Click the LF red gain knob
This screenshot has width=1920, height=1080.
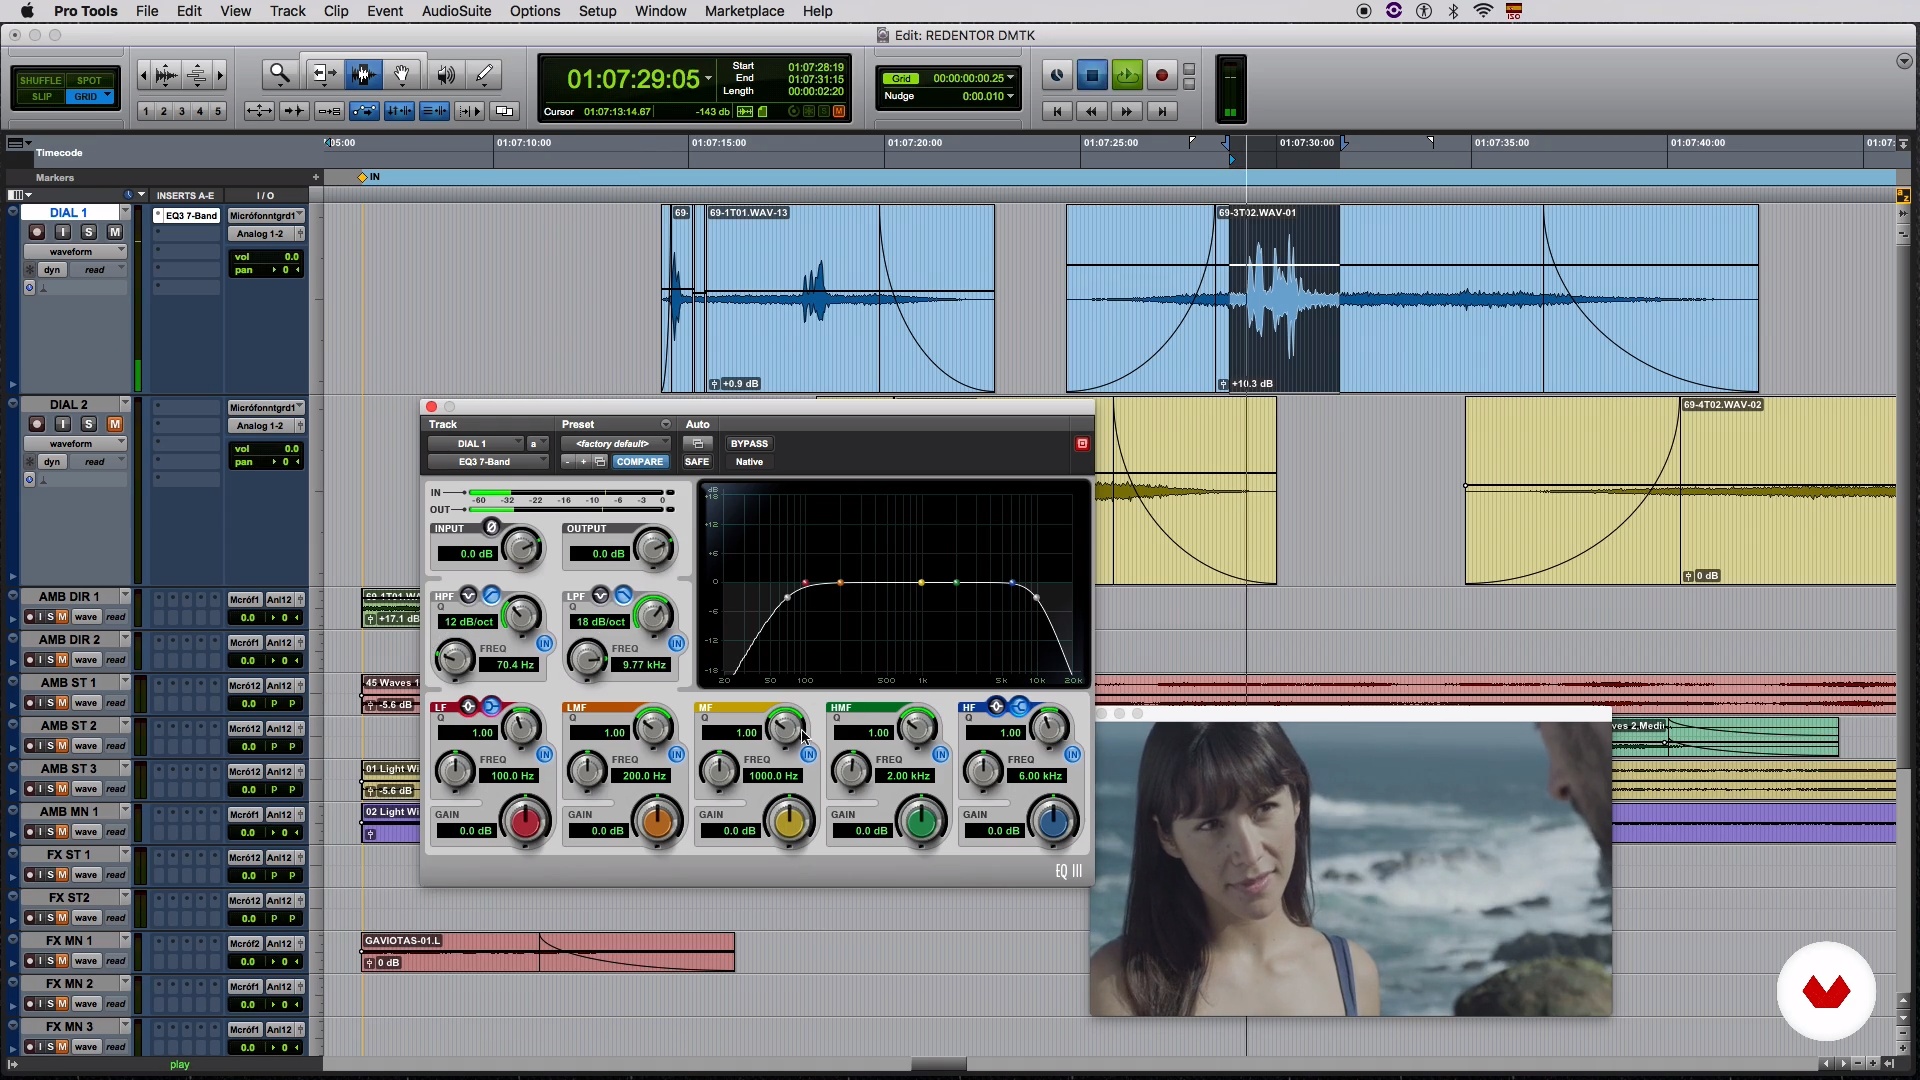click(x=525, y=822)
